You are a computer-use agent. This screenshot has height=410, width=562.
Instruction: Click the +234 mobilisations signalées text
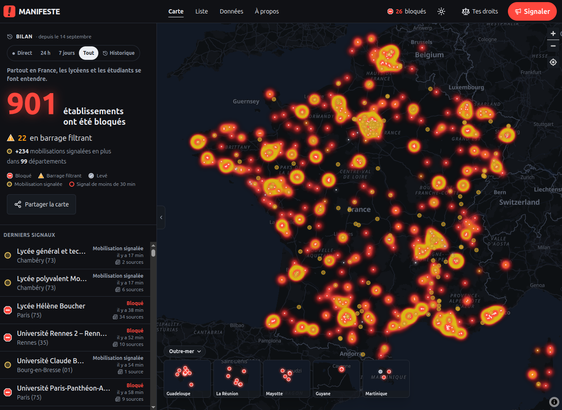(63, 151)
